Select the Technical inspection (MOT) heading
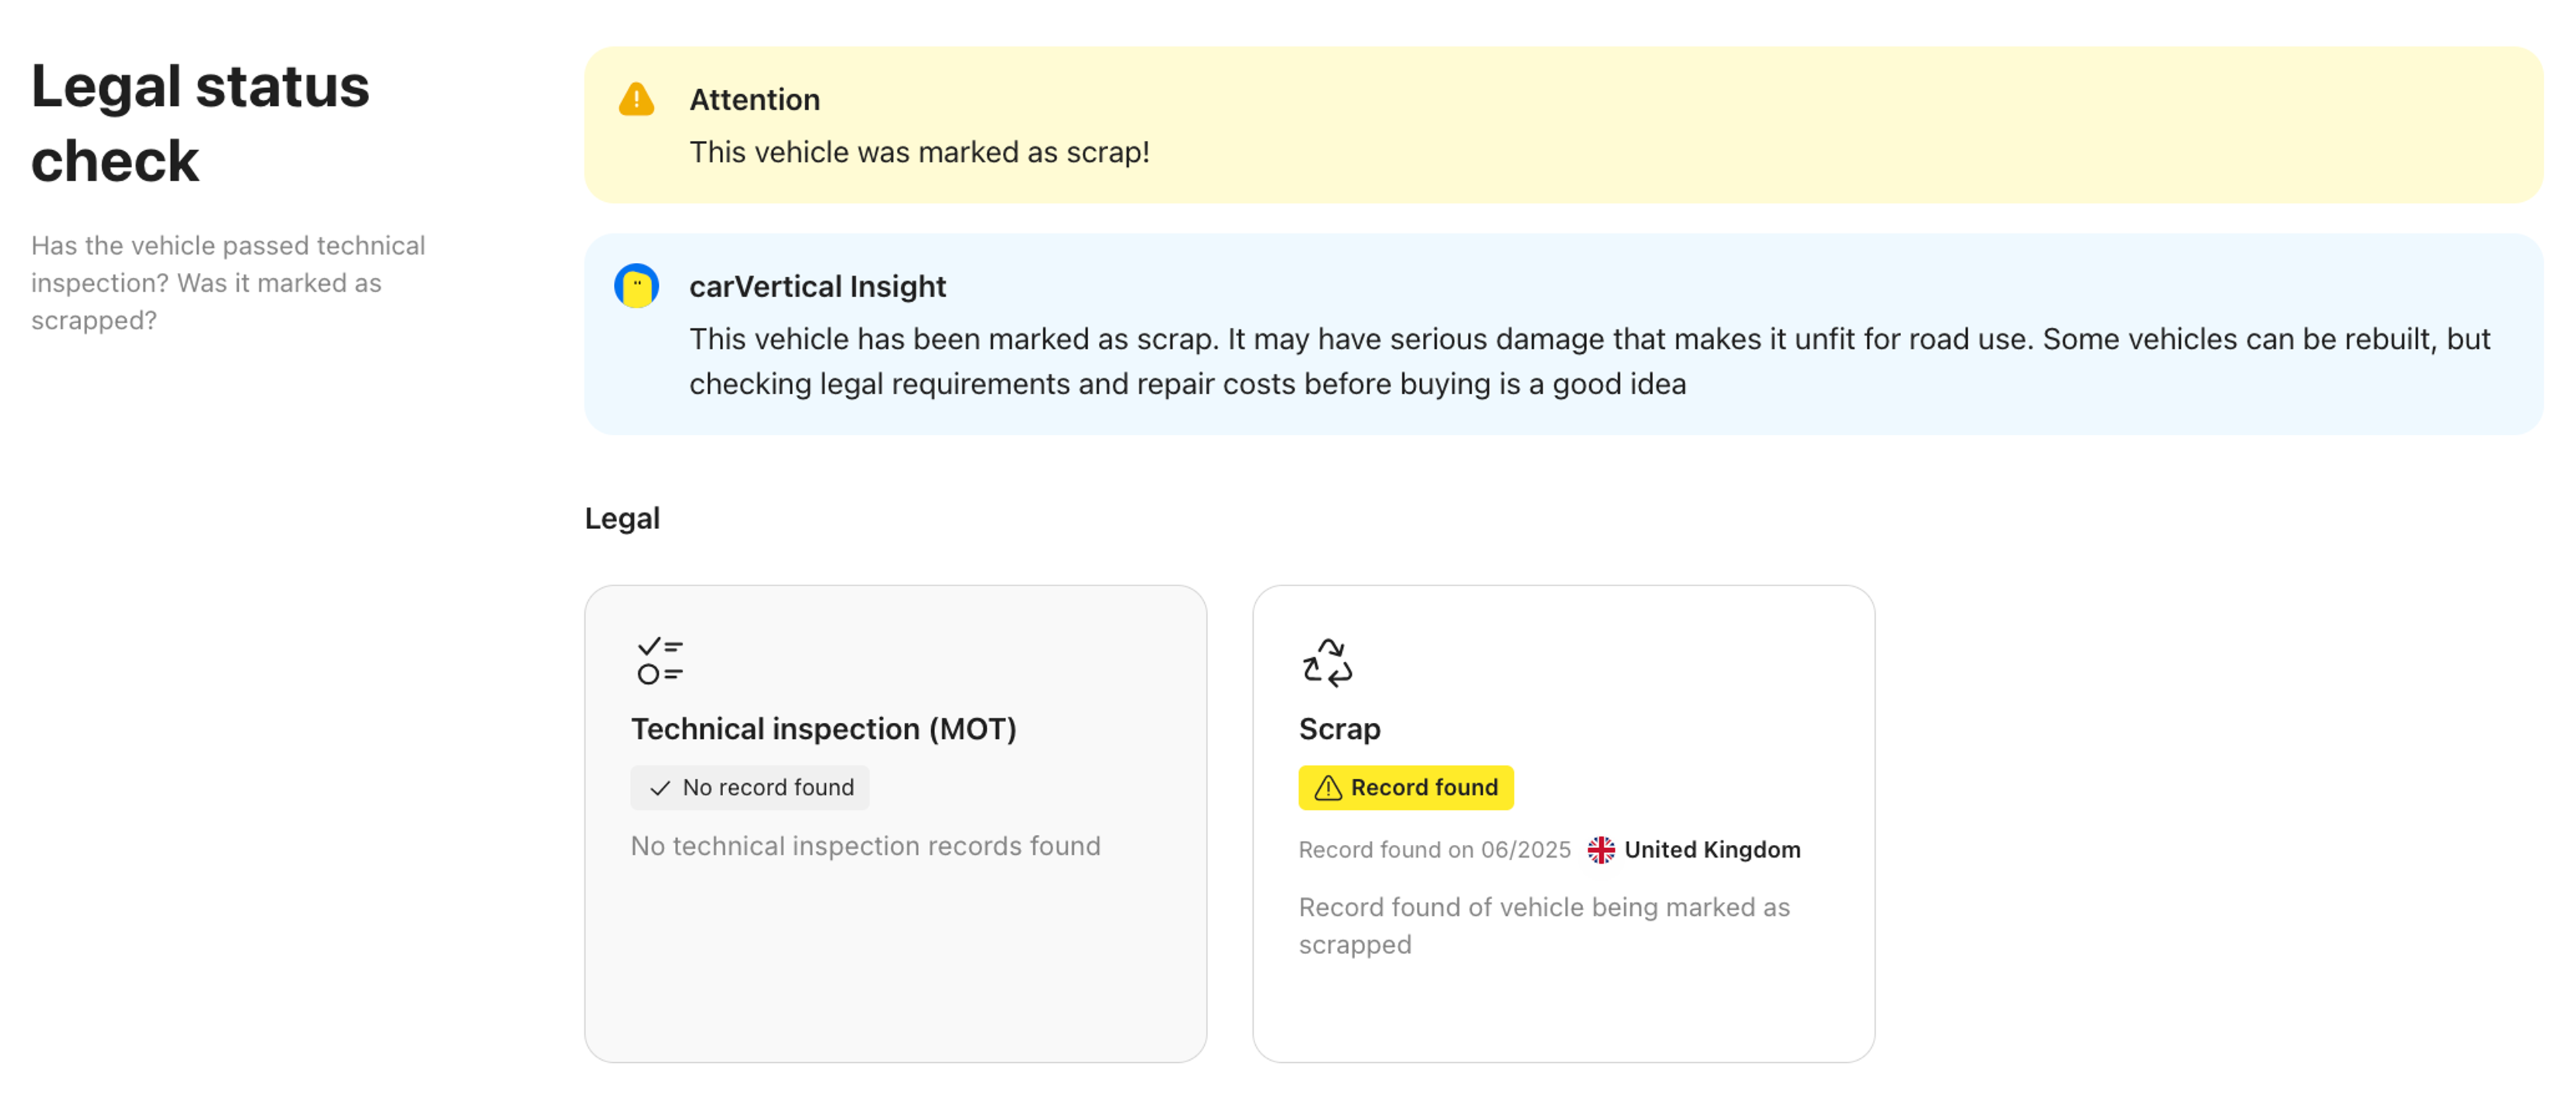 pos(823,729)
